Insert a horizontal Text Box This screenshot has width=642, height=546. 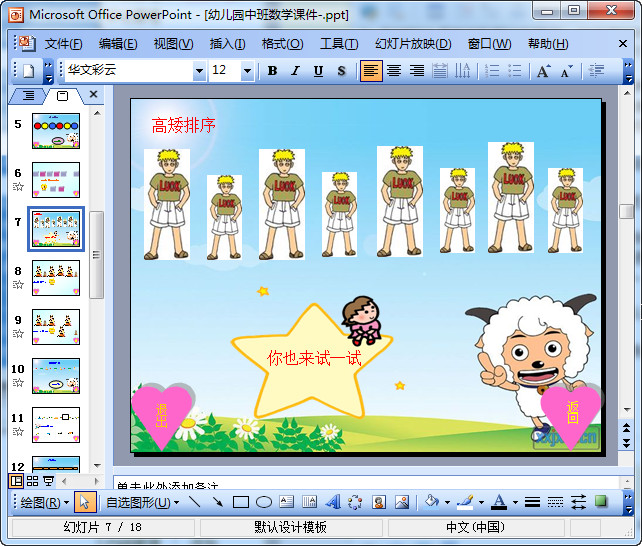tap(287, 502)
